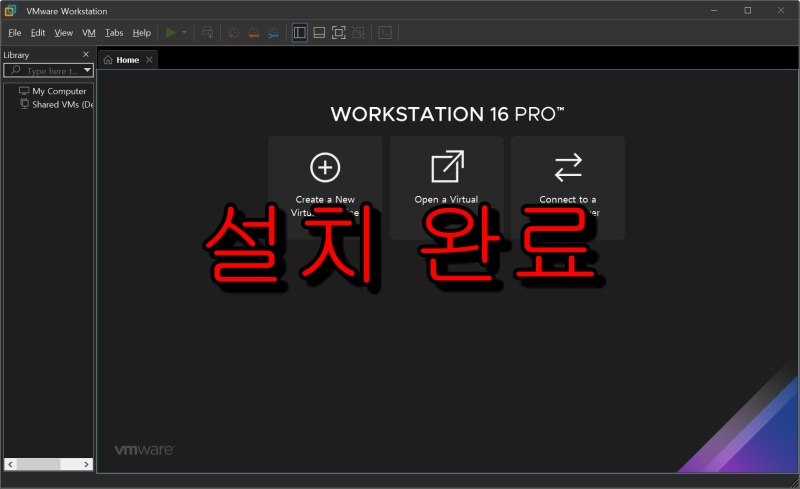800x489 pixels.
Task: Click Send Ctrl+Alt+Del toolbar icon
Action: (x=208, y=33)
